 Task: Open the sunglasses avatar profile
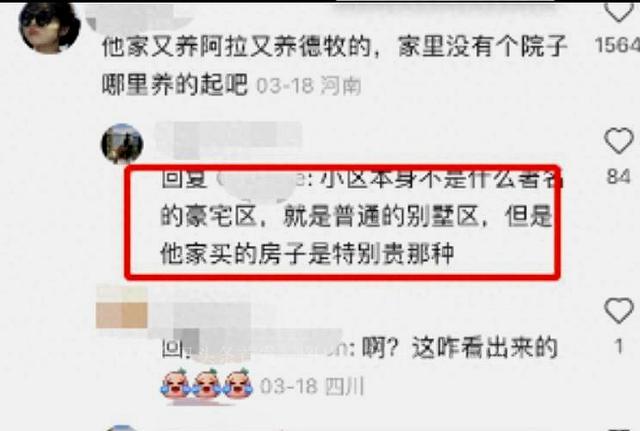[49, 27]
